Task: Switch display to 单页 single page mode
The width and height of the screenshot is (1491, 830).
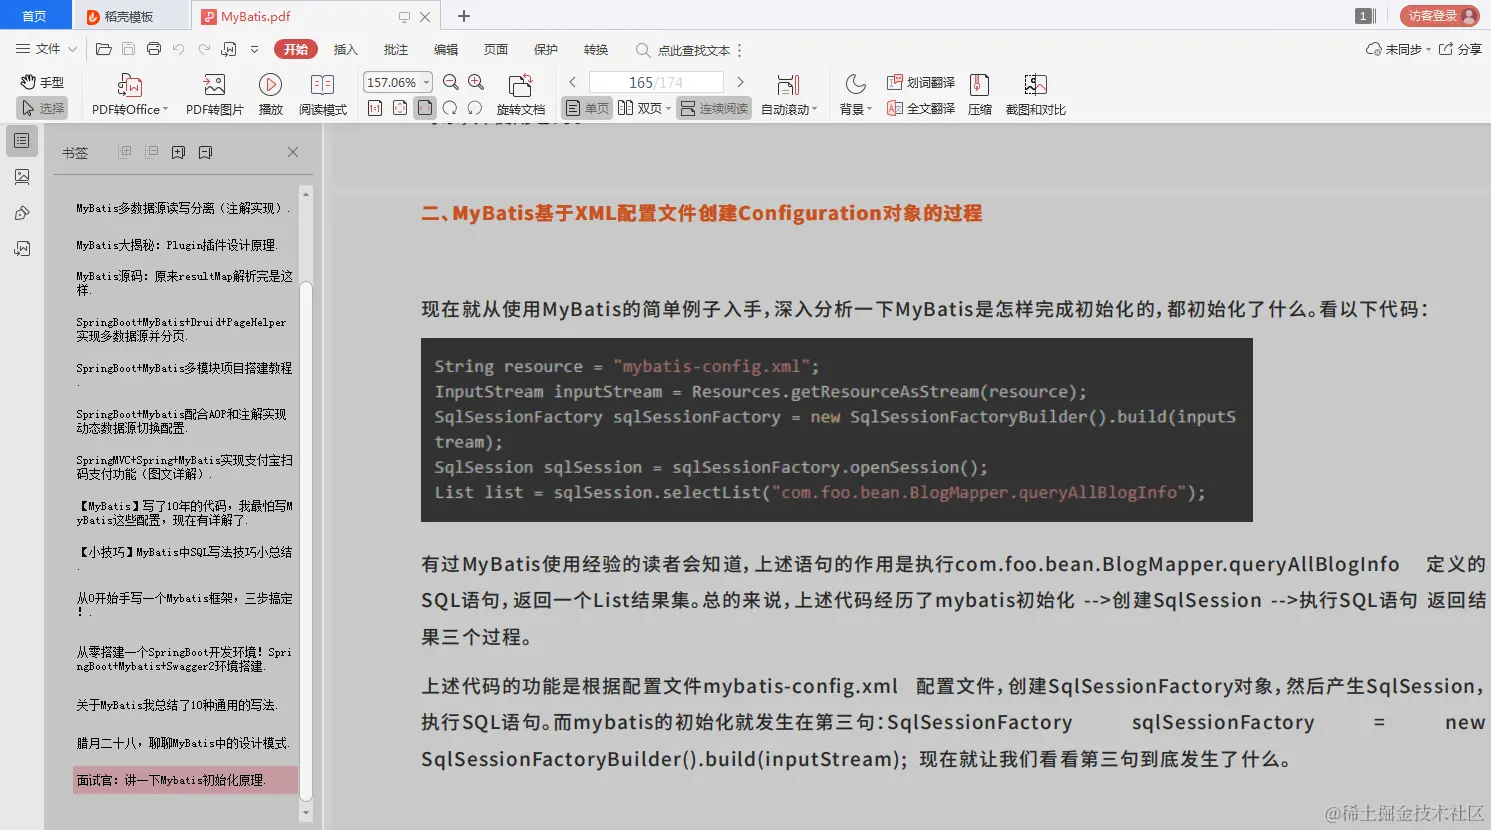Action: (x=587, y=108)
